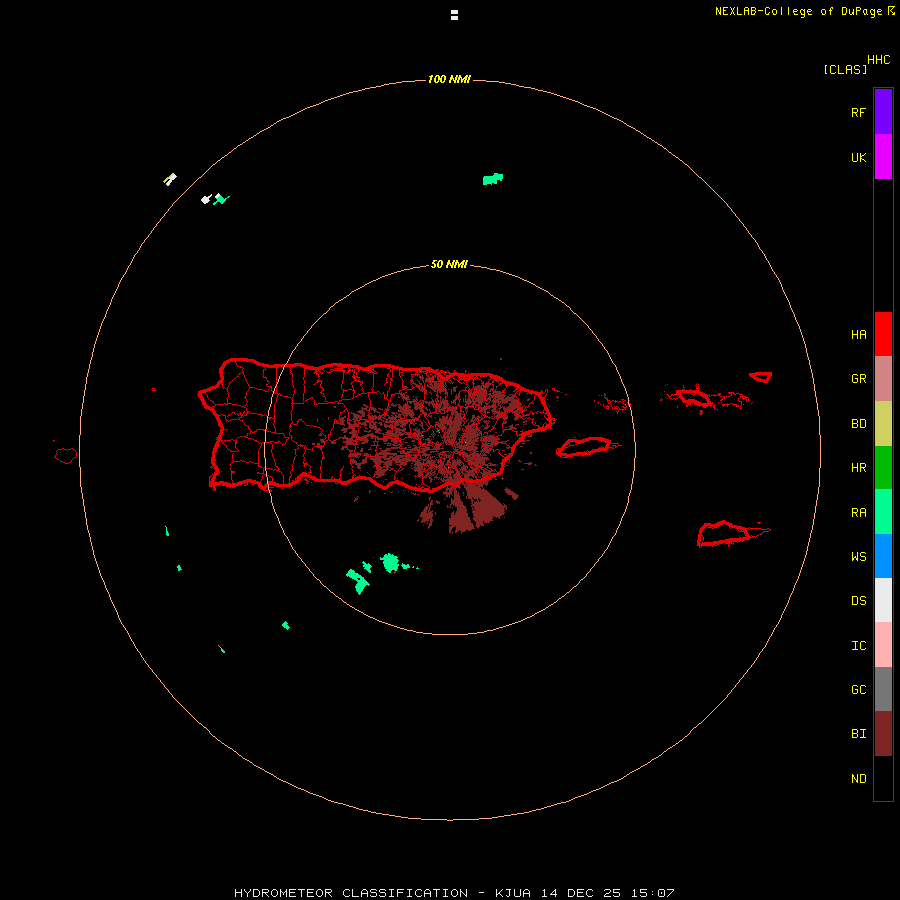Click the green rain echo north of island

click(x=492, y=179)
